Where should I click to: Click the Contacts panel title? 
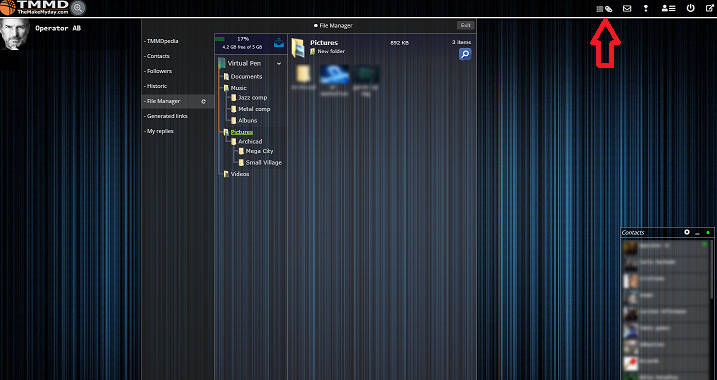pos(633,233)
